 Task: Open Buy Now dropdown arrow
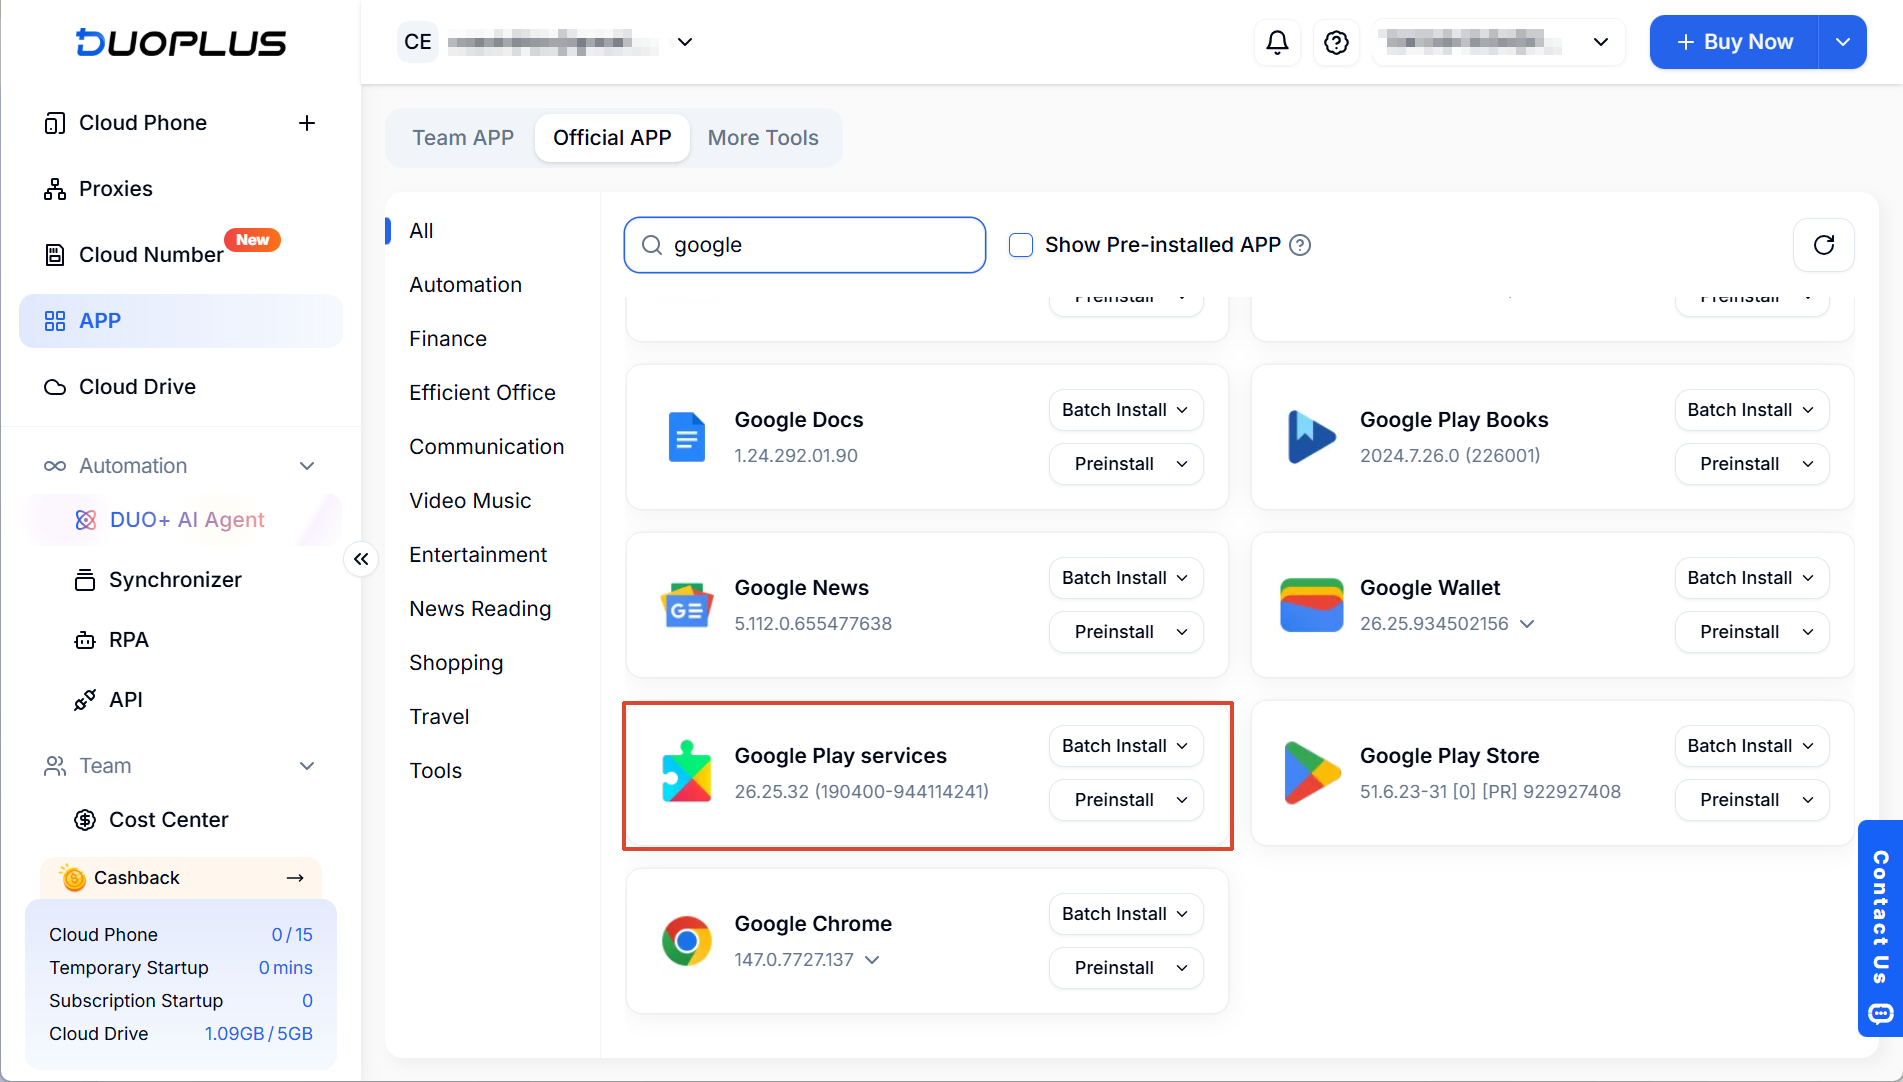[1843, 42]
